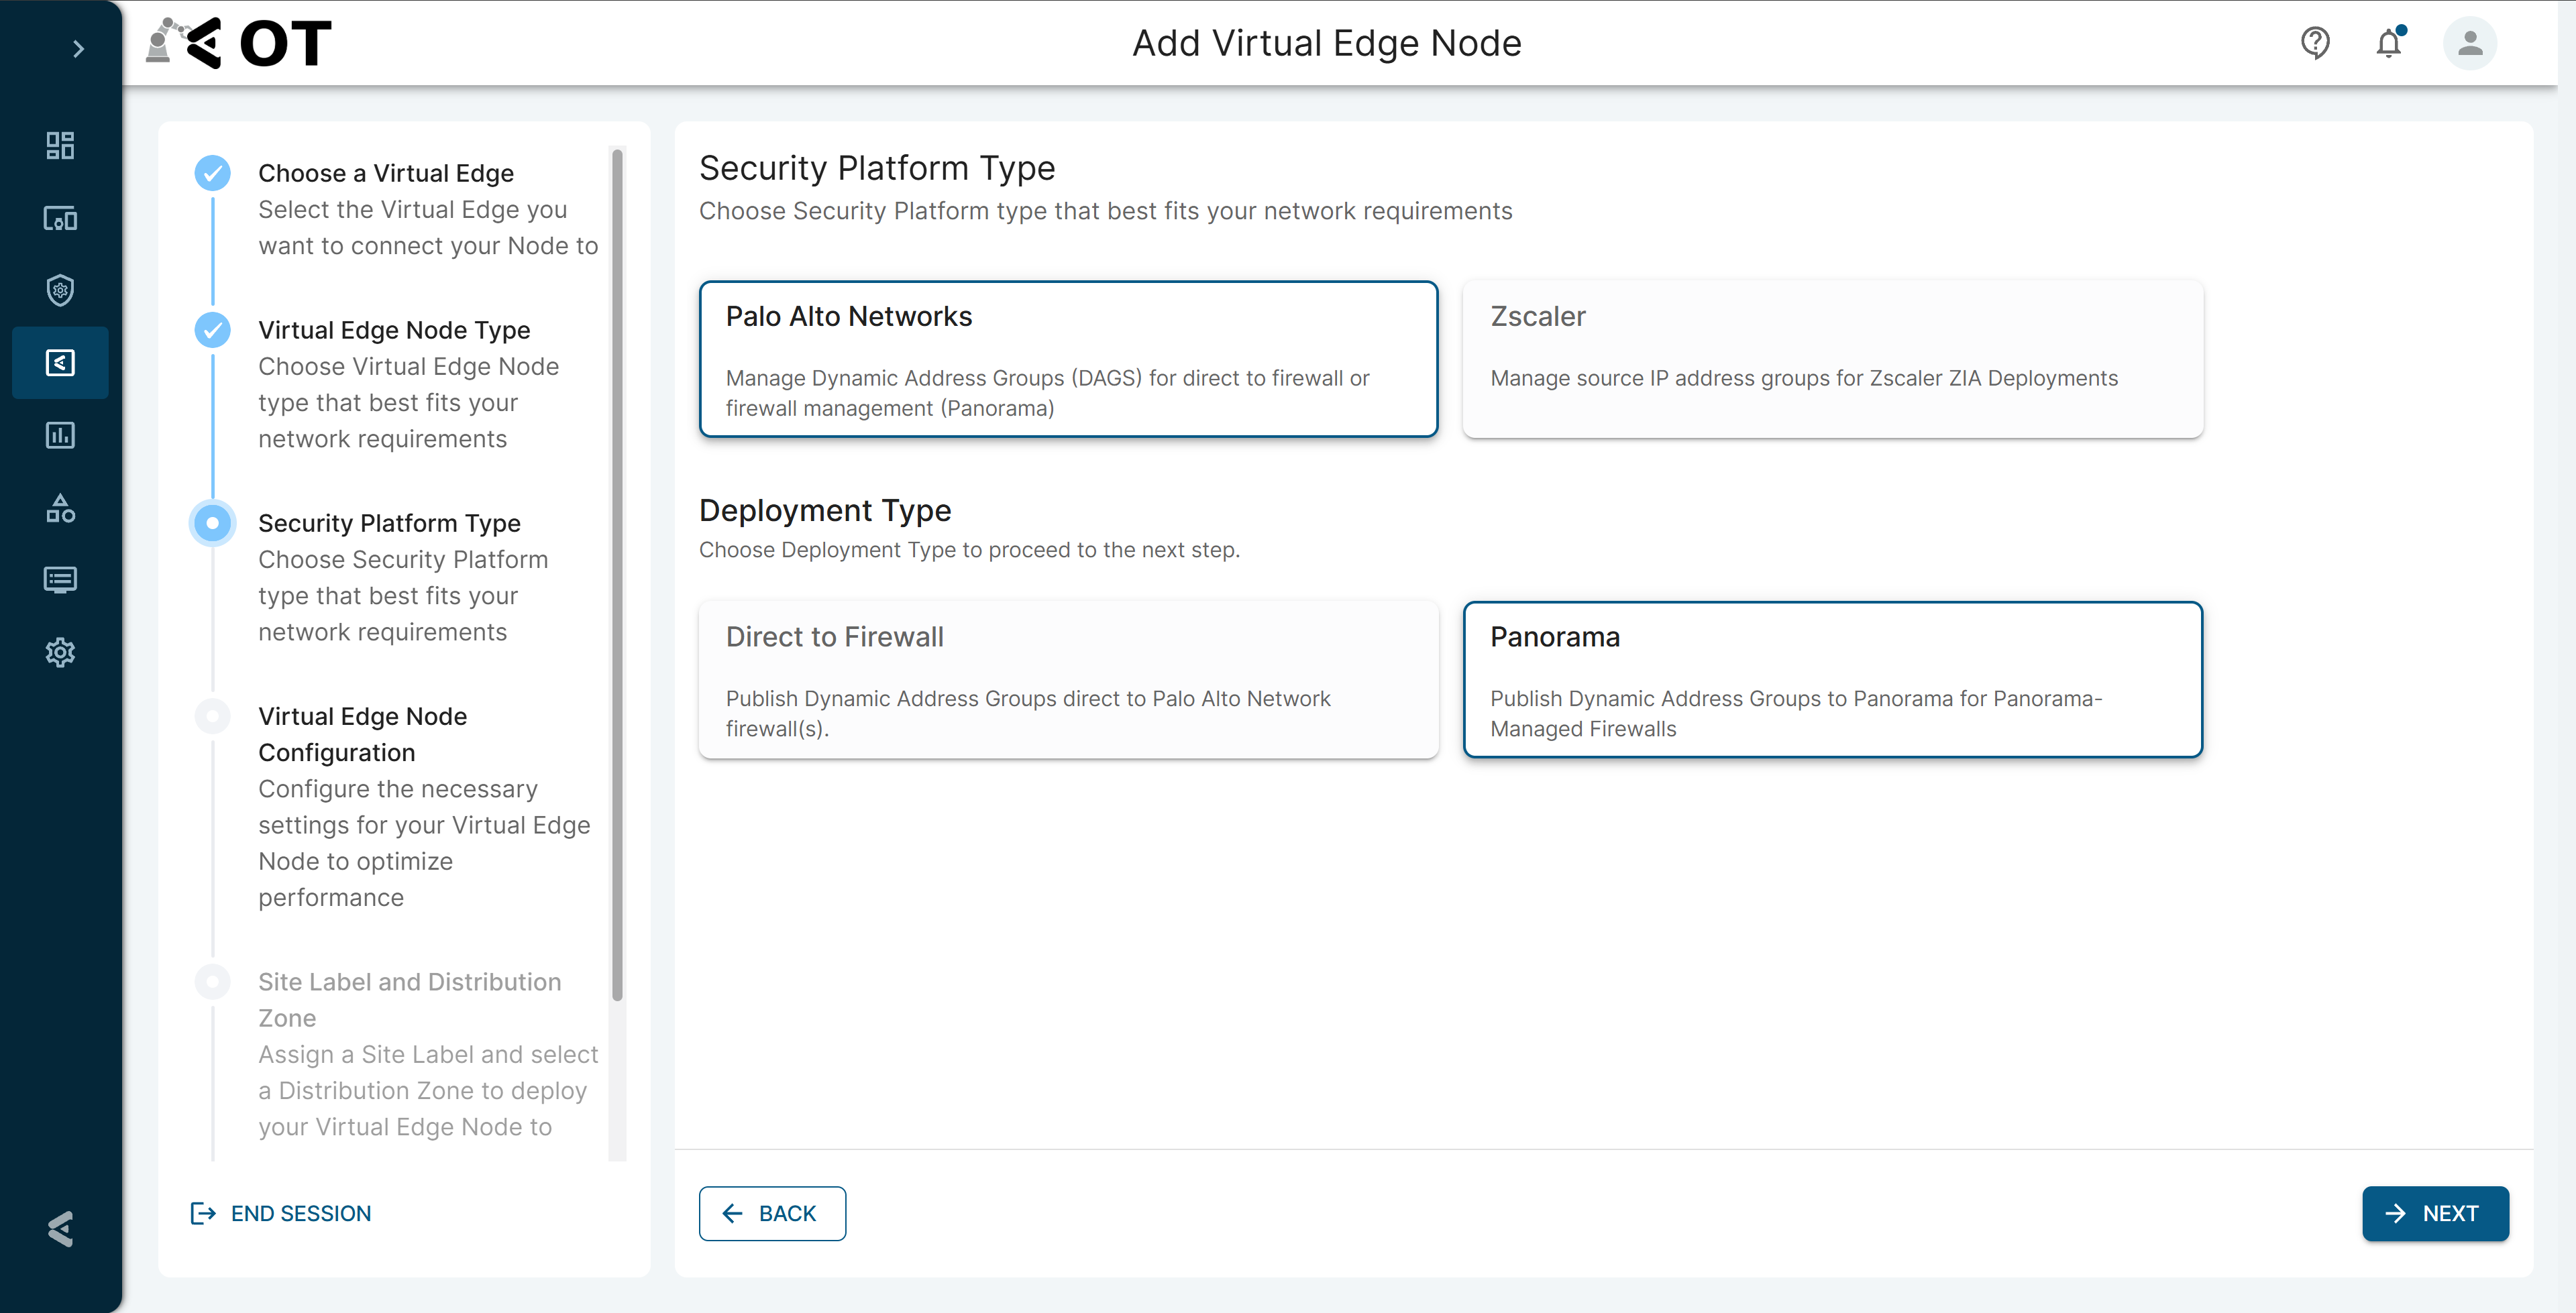Select the Zscaler platform card

(1832, 359)
